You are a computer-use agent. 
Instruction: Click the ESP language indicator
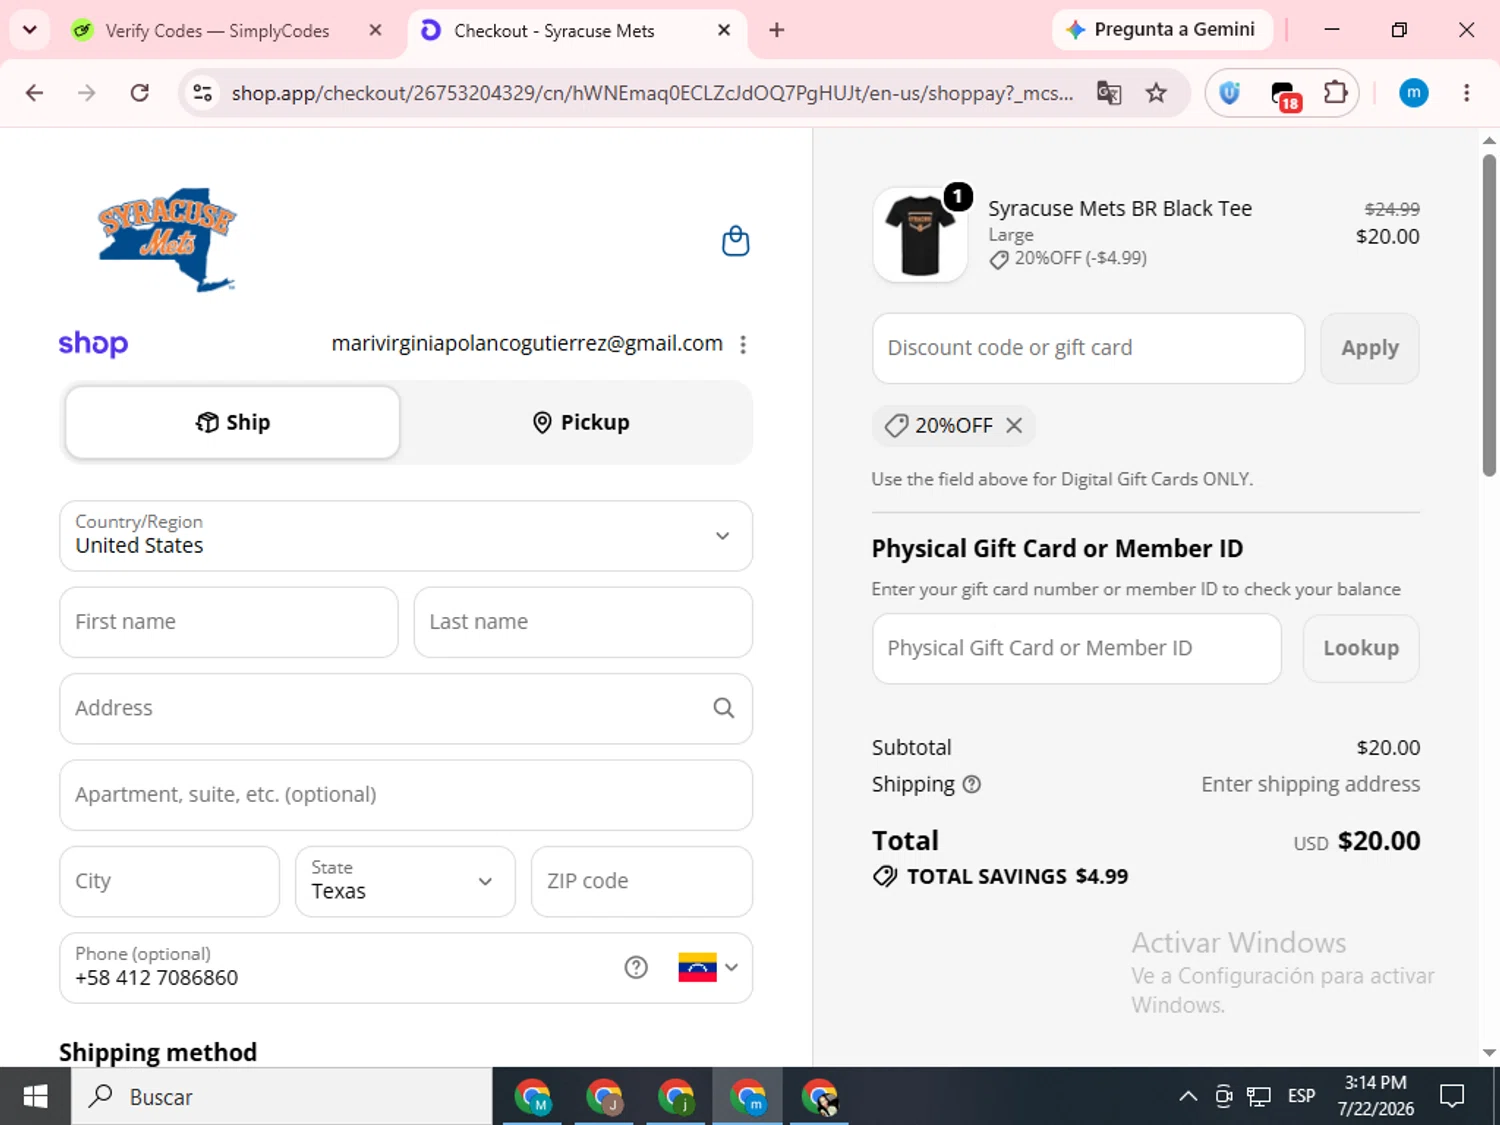coord(1302,1096)
